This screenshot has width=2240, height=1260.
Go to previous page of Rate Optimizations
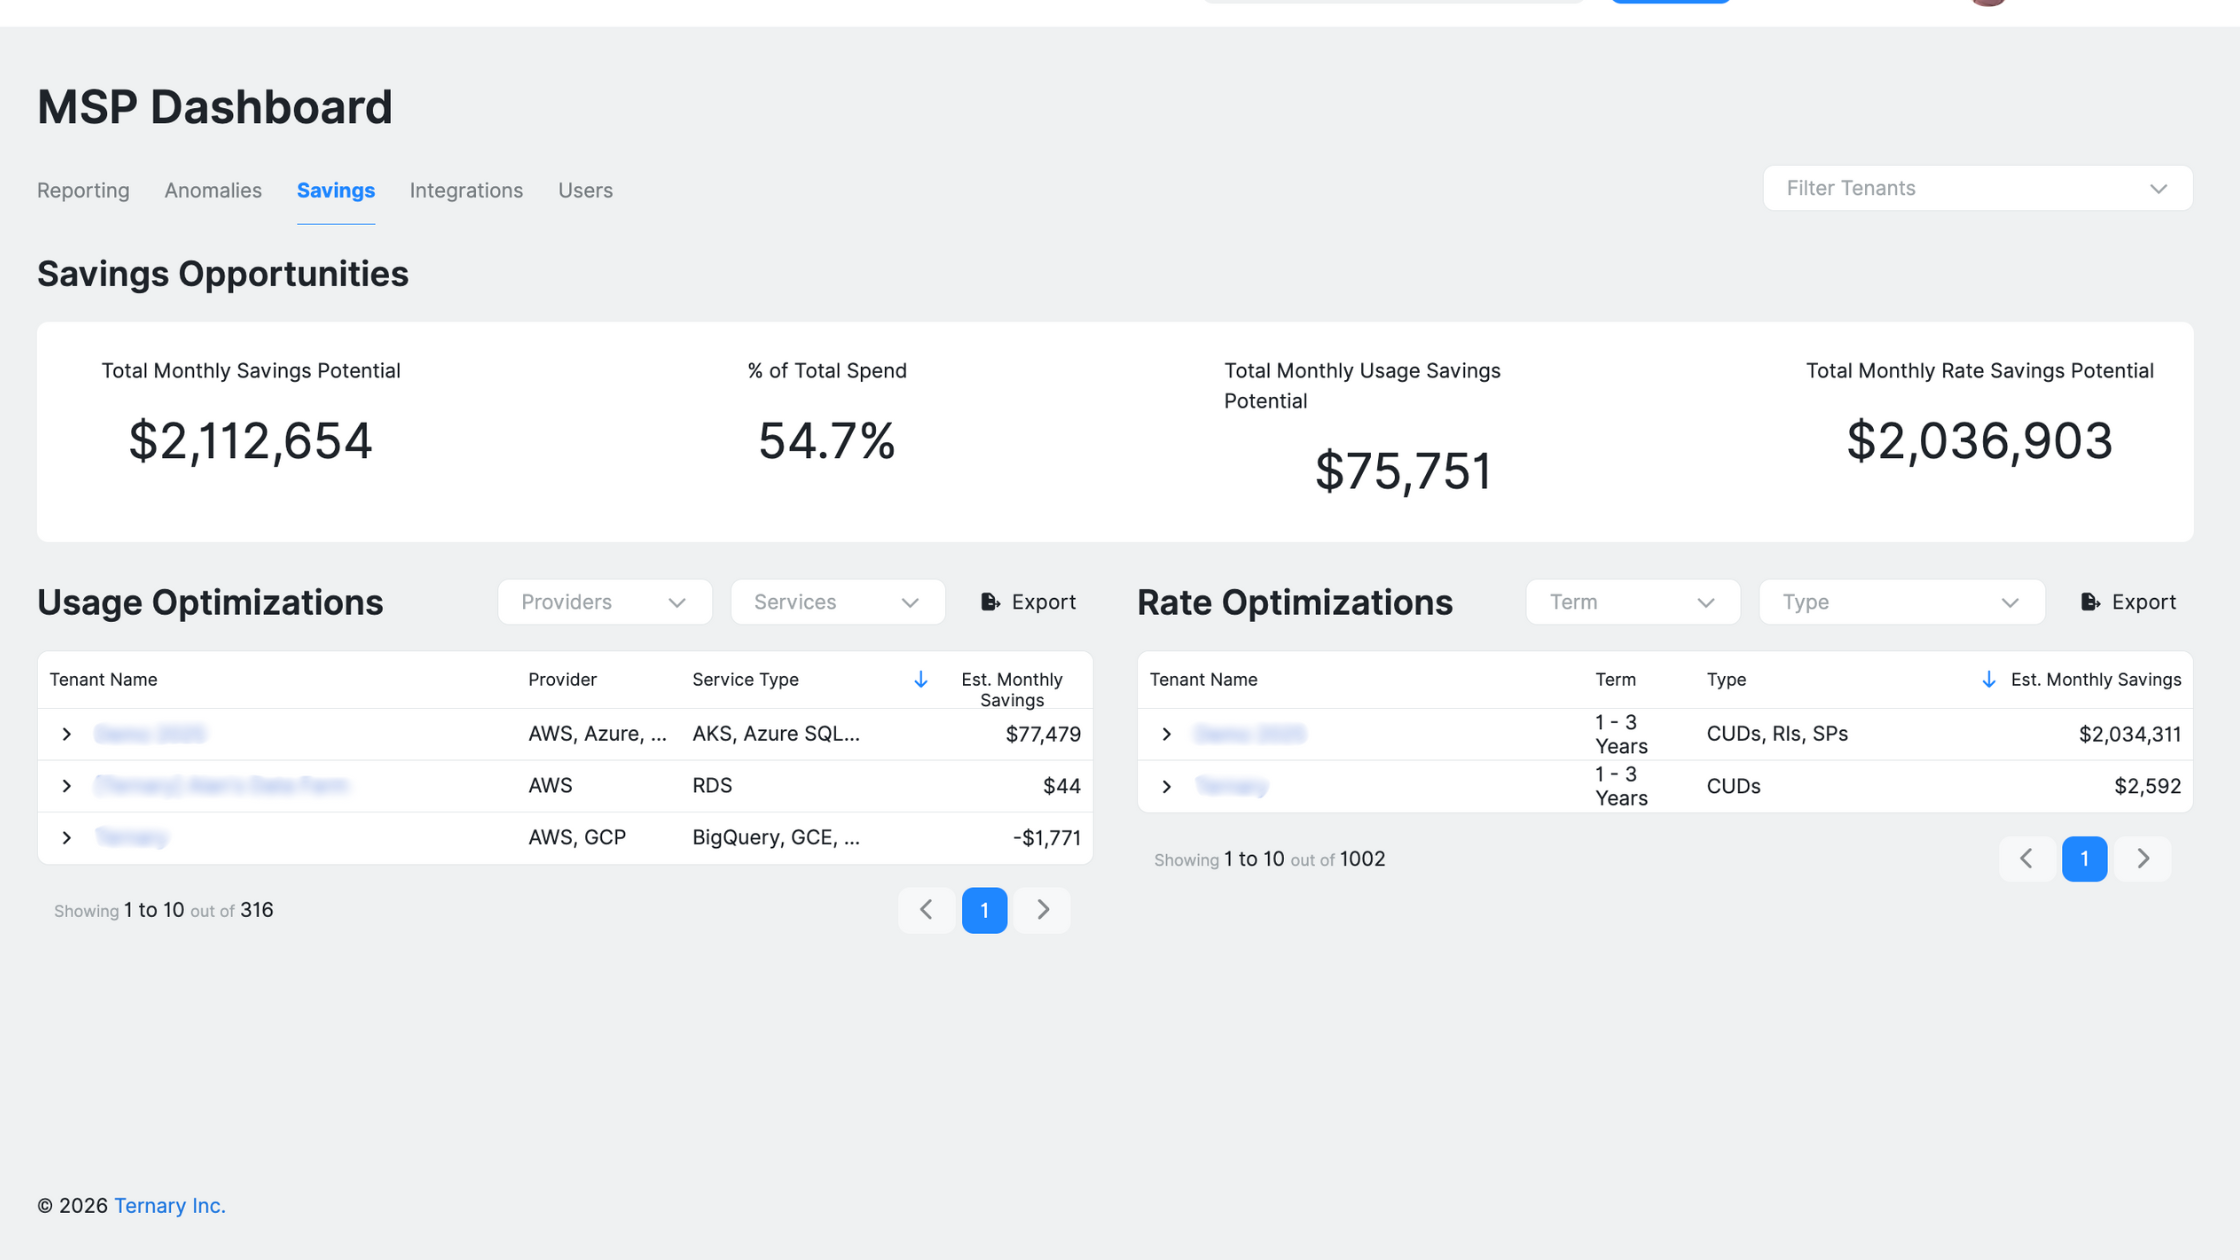[x=2026, y=859]
